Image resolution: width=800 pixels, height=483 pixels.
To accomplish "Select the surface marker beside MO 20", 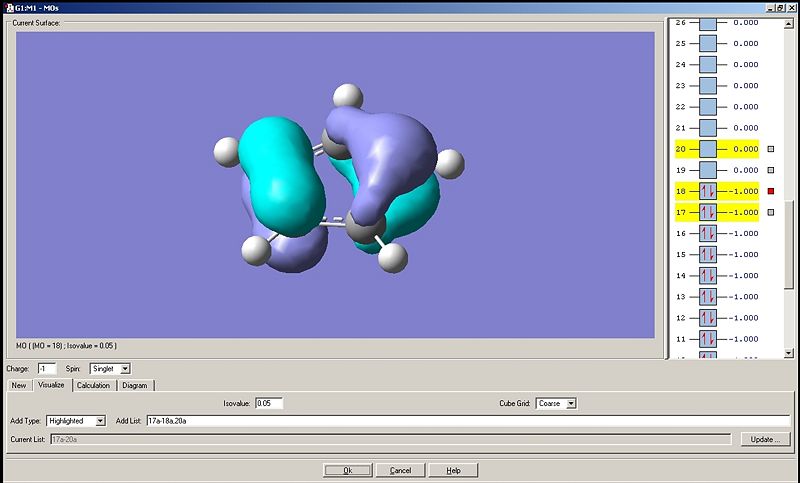I will tap(771, 149).
